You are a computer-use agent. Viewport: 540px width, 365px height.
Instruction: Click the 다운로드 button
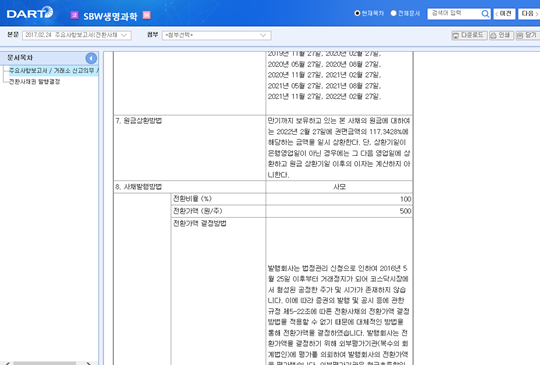pyautogui.click(x=469, y=35)
